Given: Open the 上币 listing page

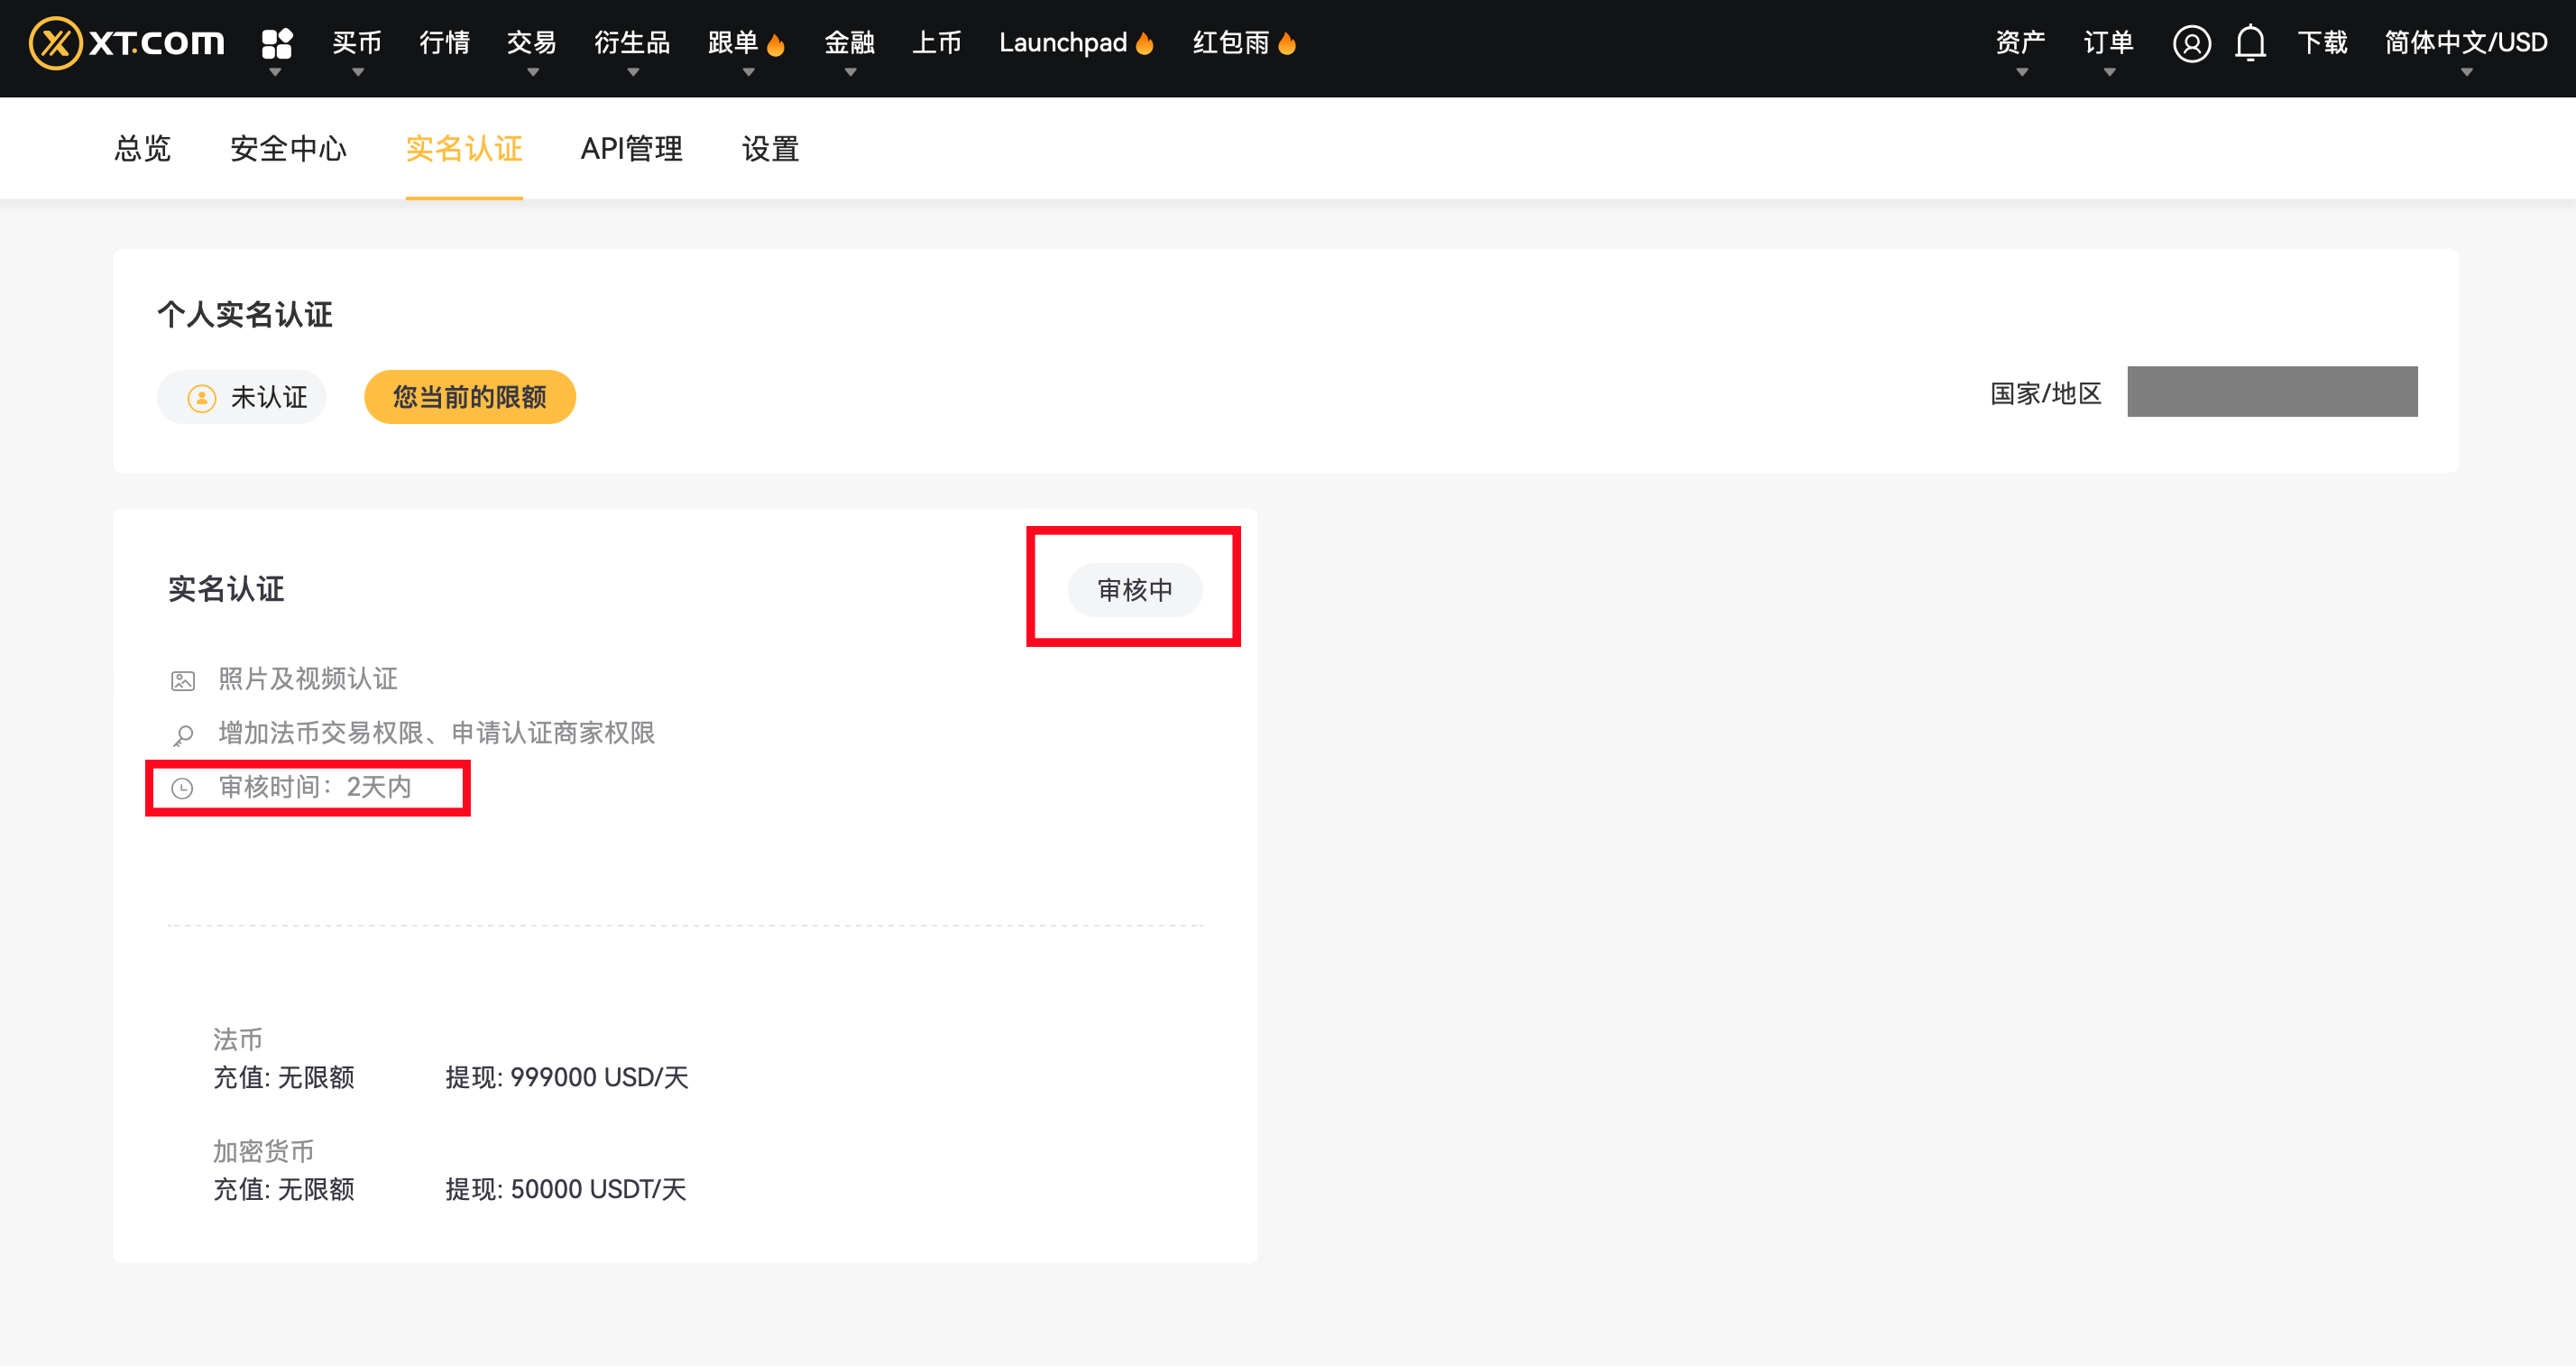Looking at the screenshot, I should (937, 43).
